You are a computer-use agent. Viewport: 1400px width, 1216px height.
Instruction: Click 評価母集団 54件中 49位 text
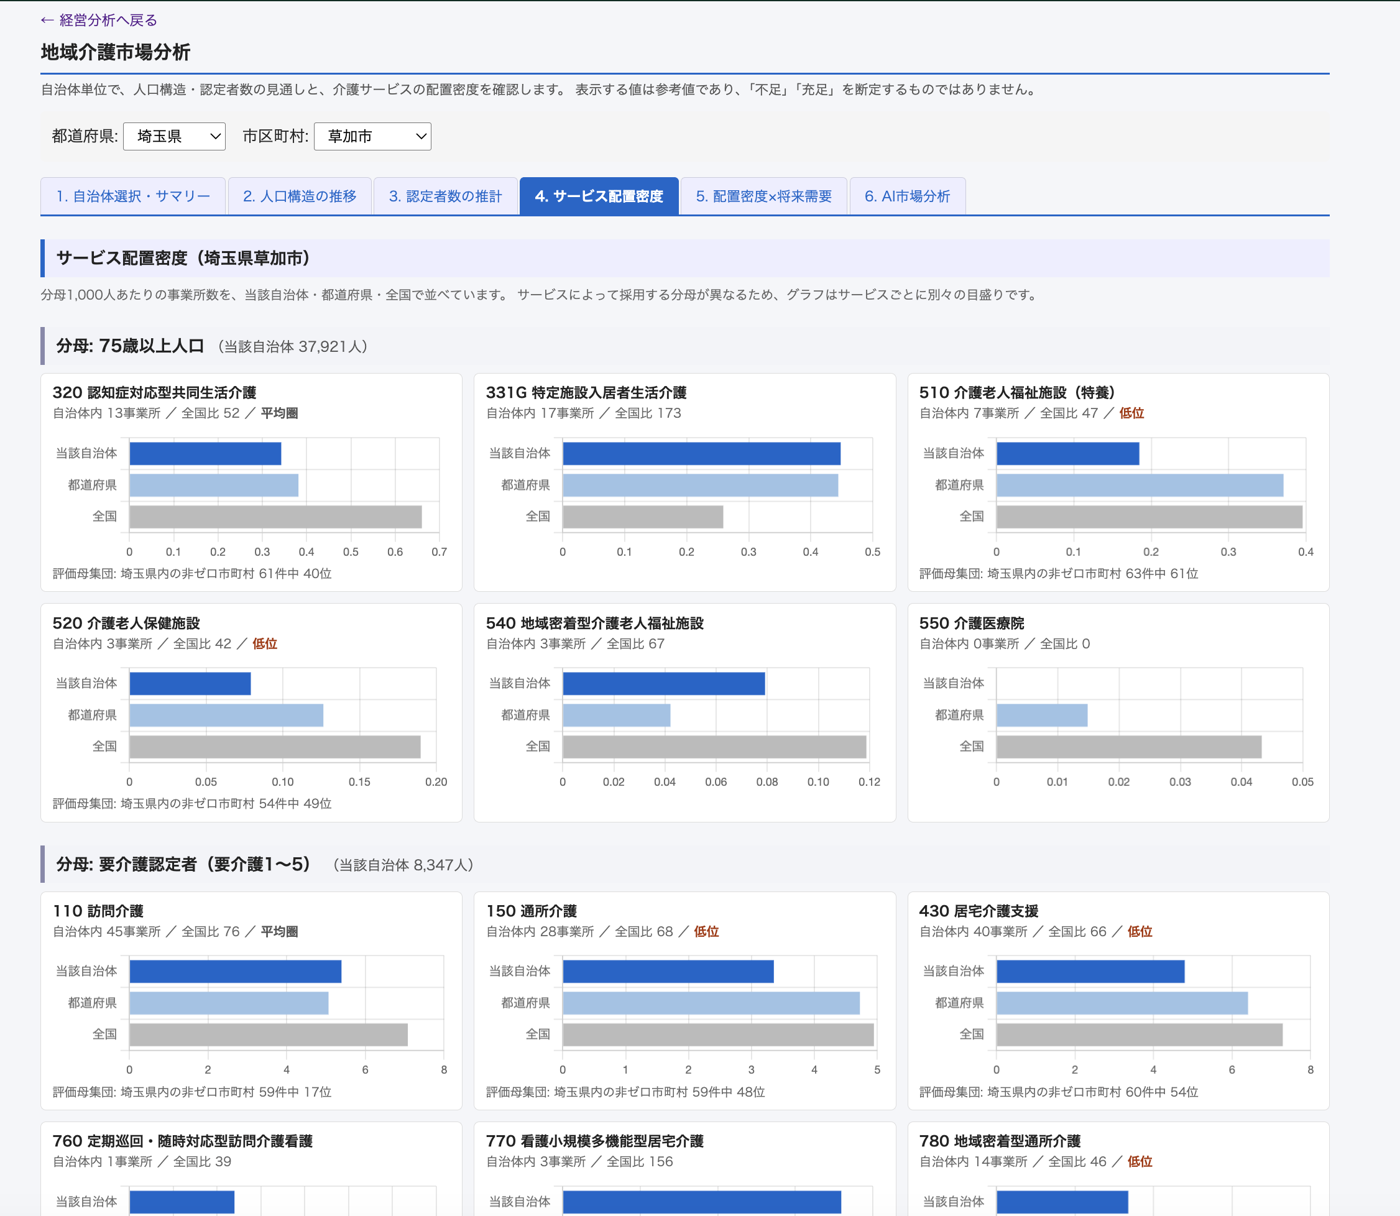point(192,804)
